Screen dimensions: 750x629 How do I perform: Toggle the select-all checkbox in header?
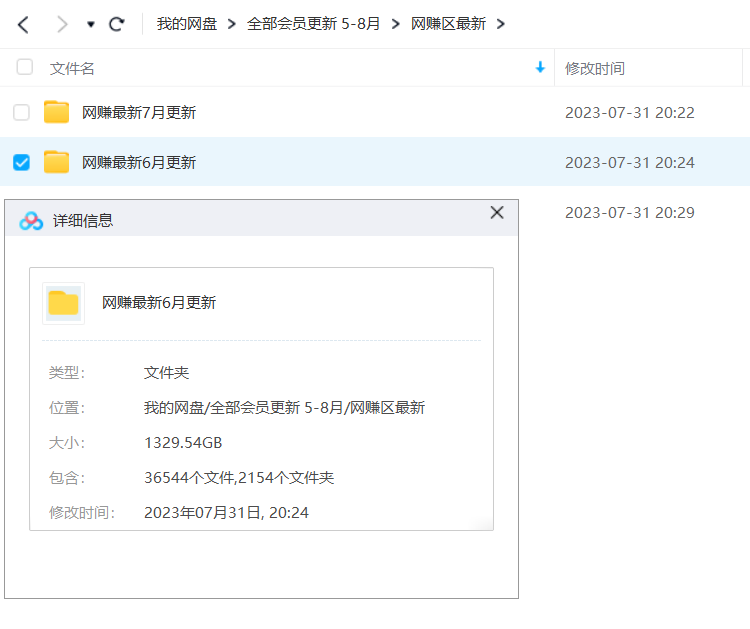(x=24, y=68)
